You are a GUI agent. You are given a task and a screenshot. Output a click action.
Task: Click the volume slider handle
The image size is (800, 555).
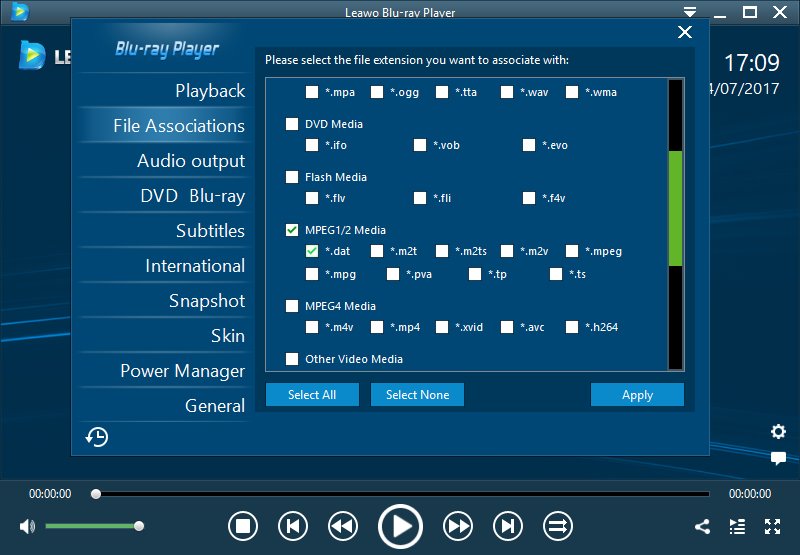click(139, 526)
